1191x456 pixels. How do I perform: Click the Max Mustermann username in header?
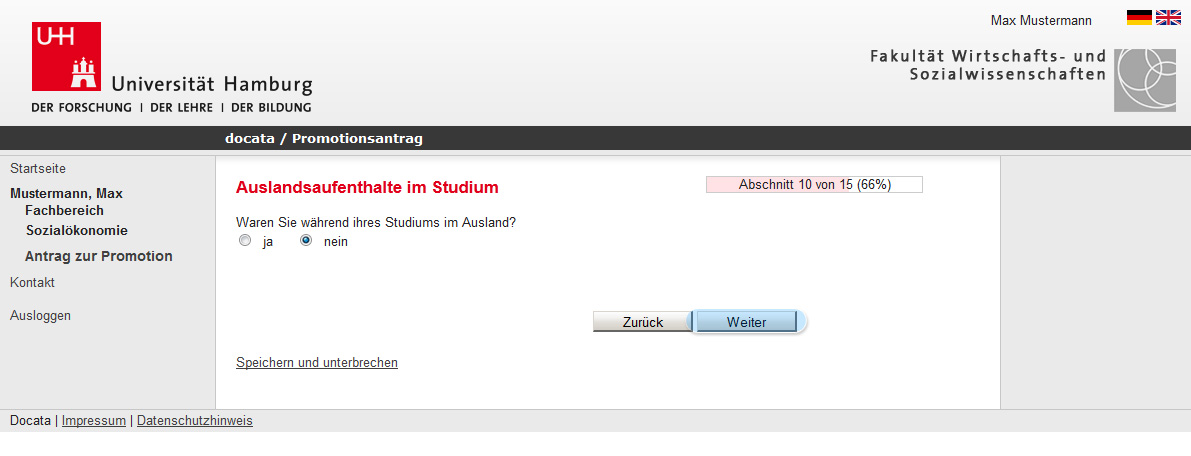pos(1041,21)
